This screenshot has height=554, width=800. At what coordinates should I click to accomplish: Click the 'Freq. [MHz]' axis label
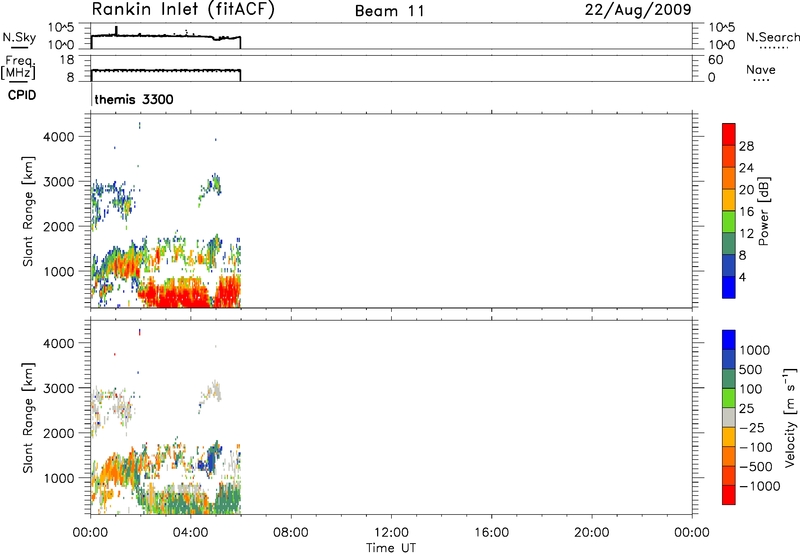point(18,68)
